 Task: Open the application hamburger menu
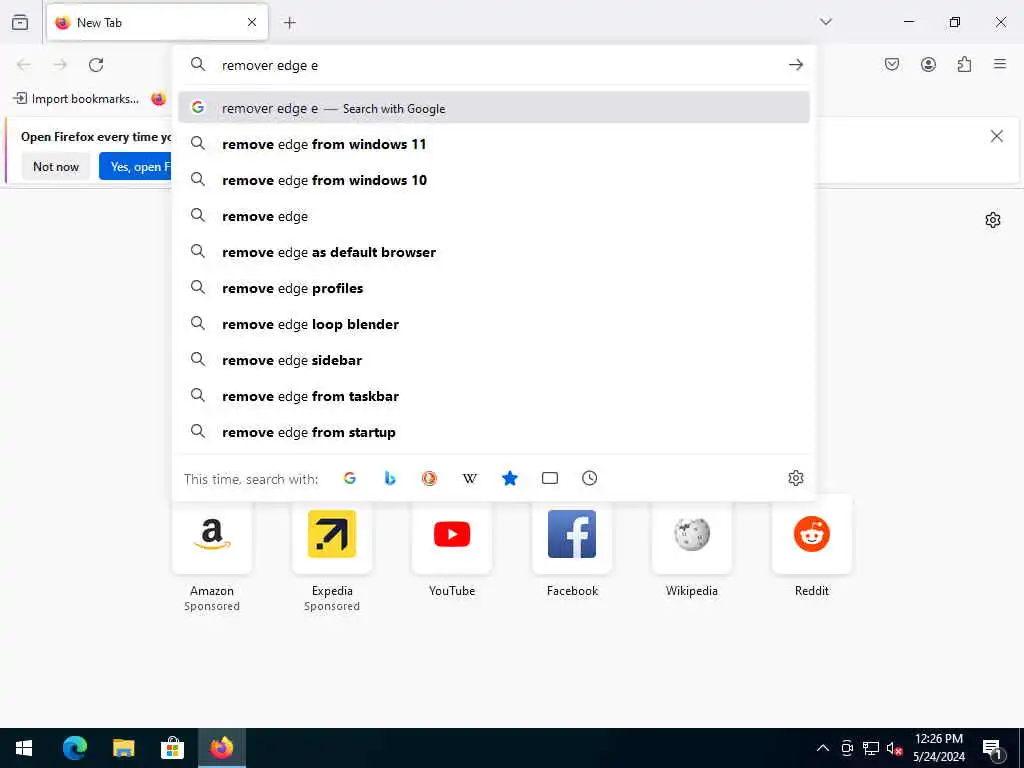(x=1000, y=64)
